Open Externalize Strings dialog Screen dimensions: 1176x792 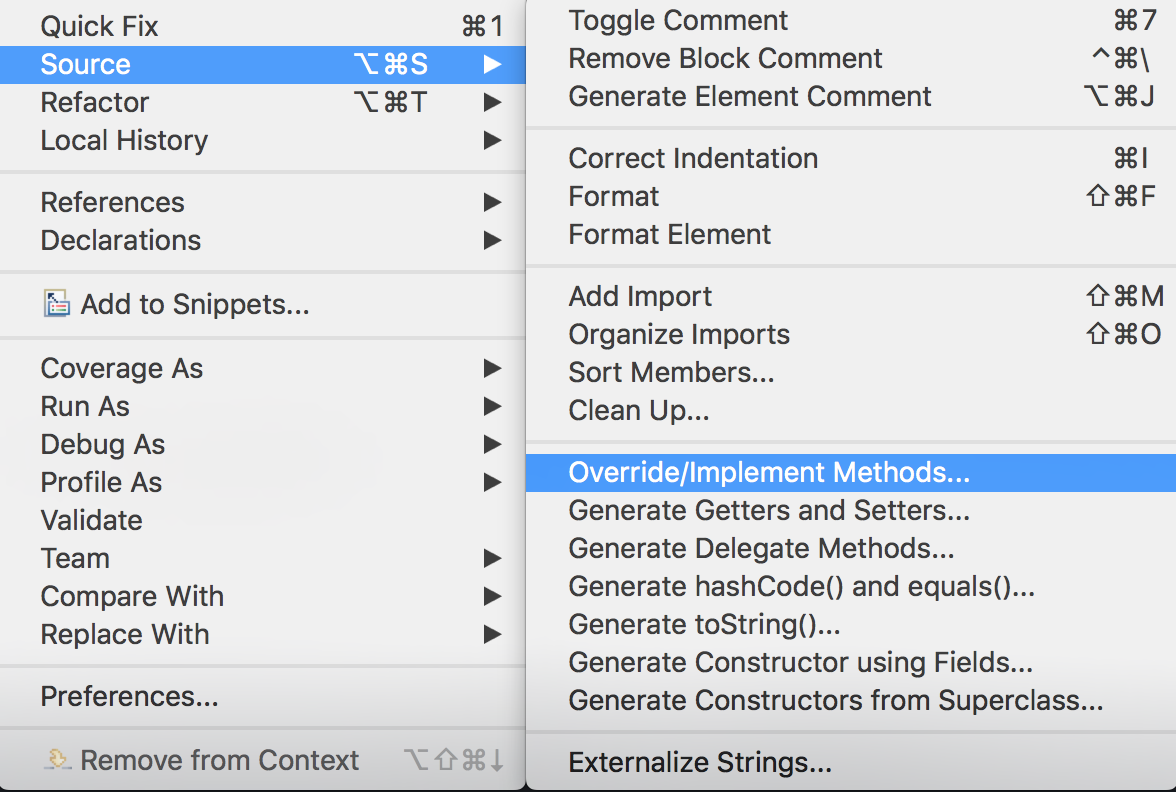[x=698, y=762]
